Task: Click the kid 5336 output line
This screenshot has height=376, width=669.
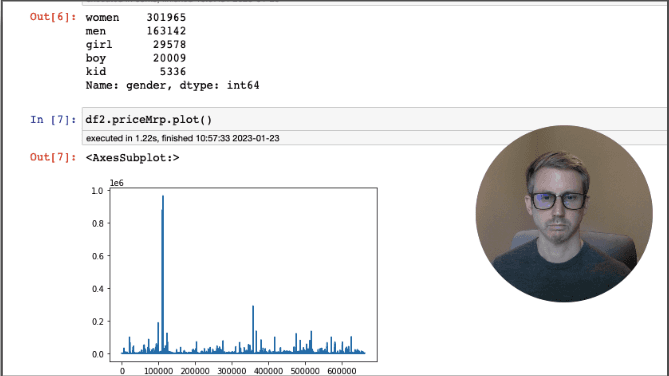Action: (136, 72)
